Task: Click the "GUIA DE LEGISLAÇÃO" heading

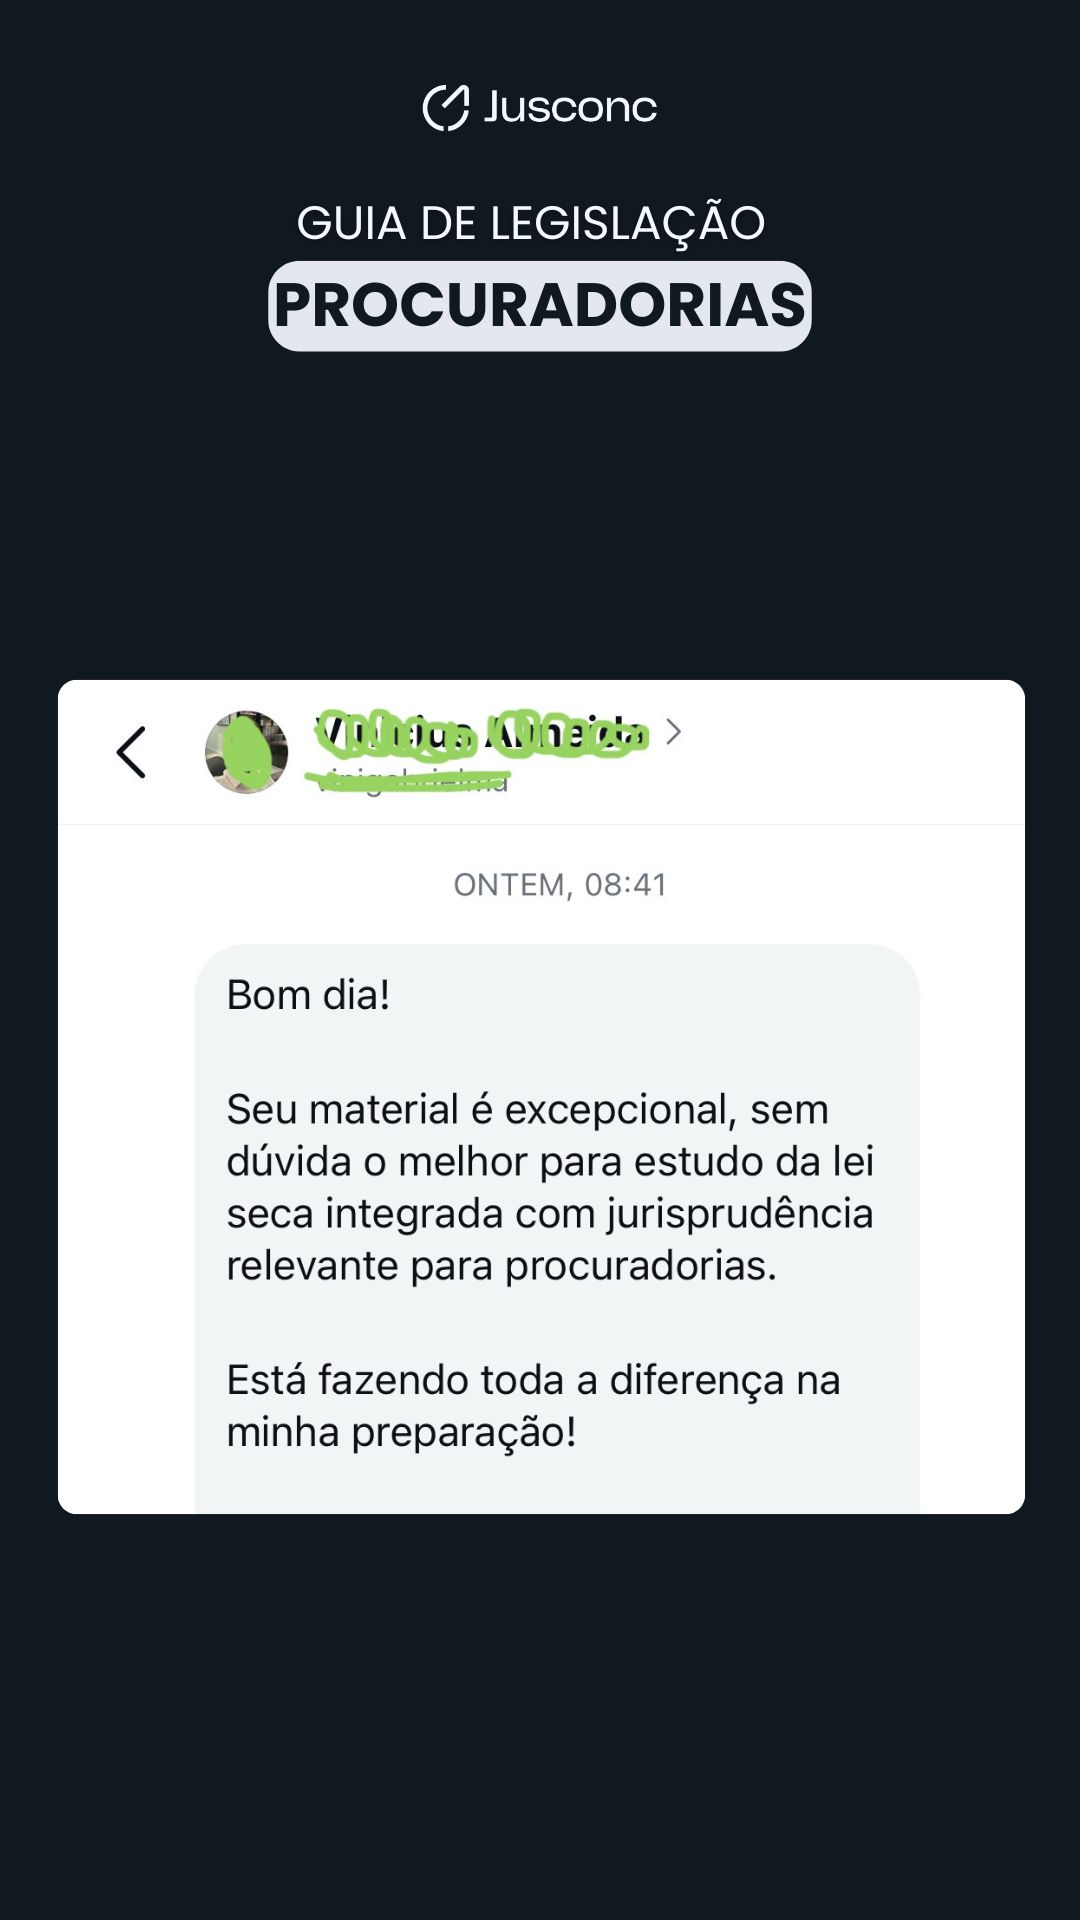Action: point(531,223)
